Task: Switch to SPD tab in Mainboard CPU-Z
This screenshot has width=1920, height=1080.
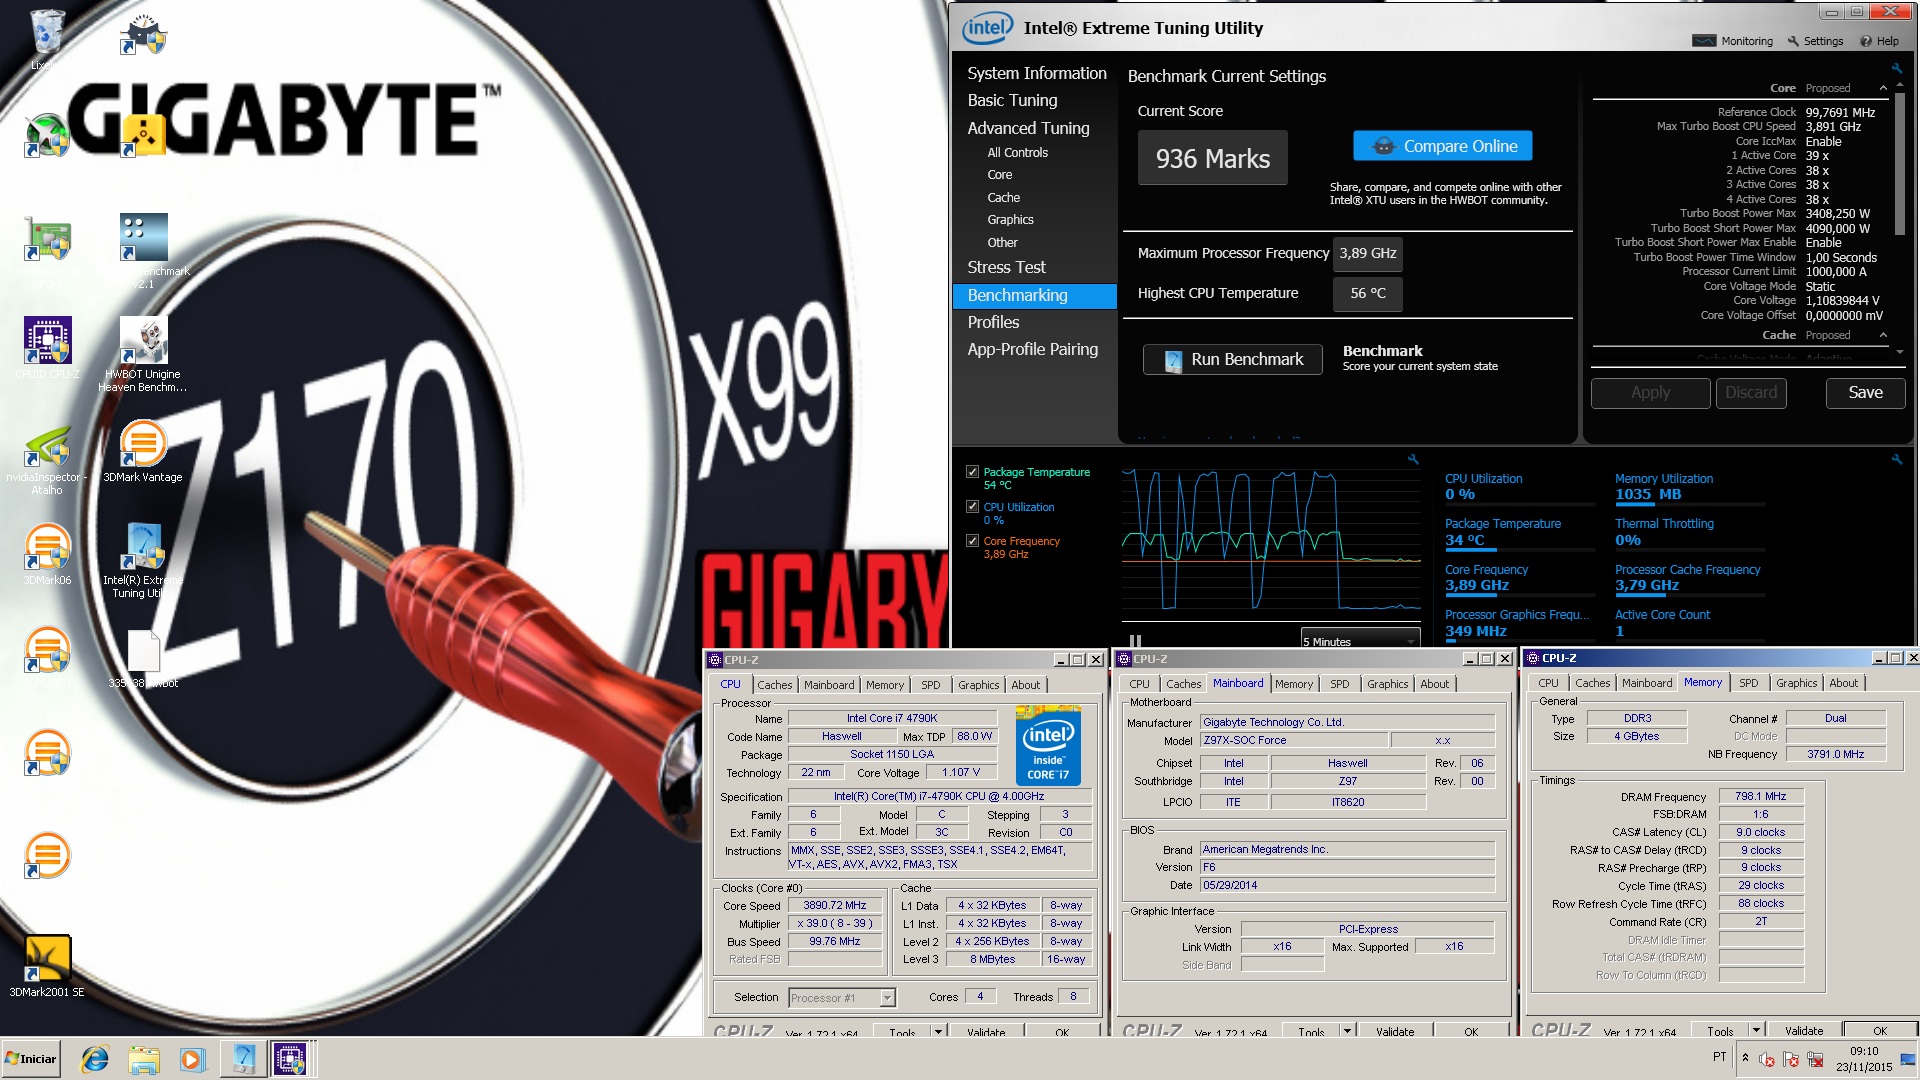Action: [x=1339, y=684]
